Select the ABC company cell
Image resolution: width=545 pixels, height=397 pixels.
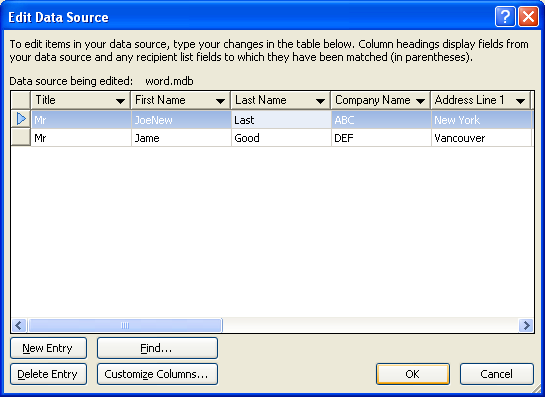[x=381, y=120]
